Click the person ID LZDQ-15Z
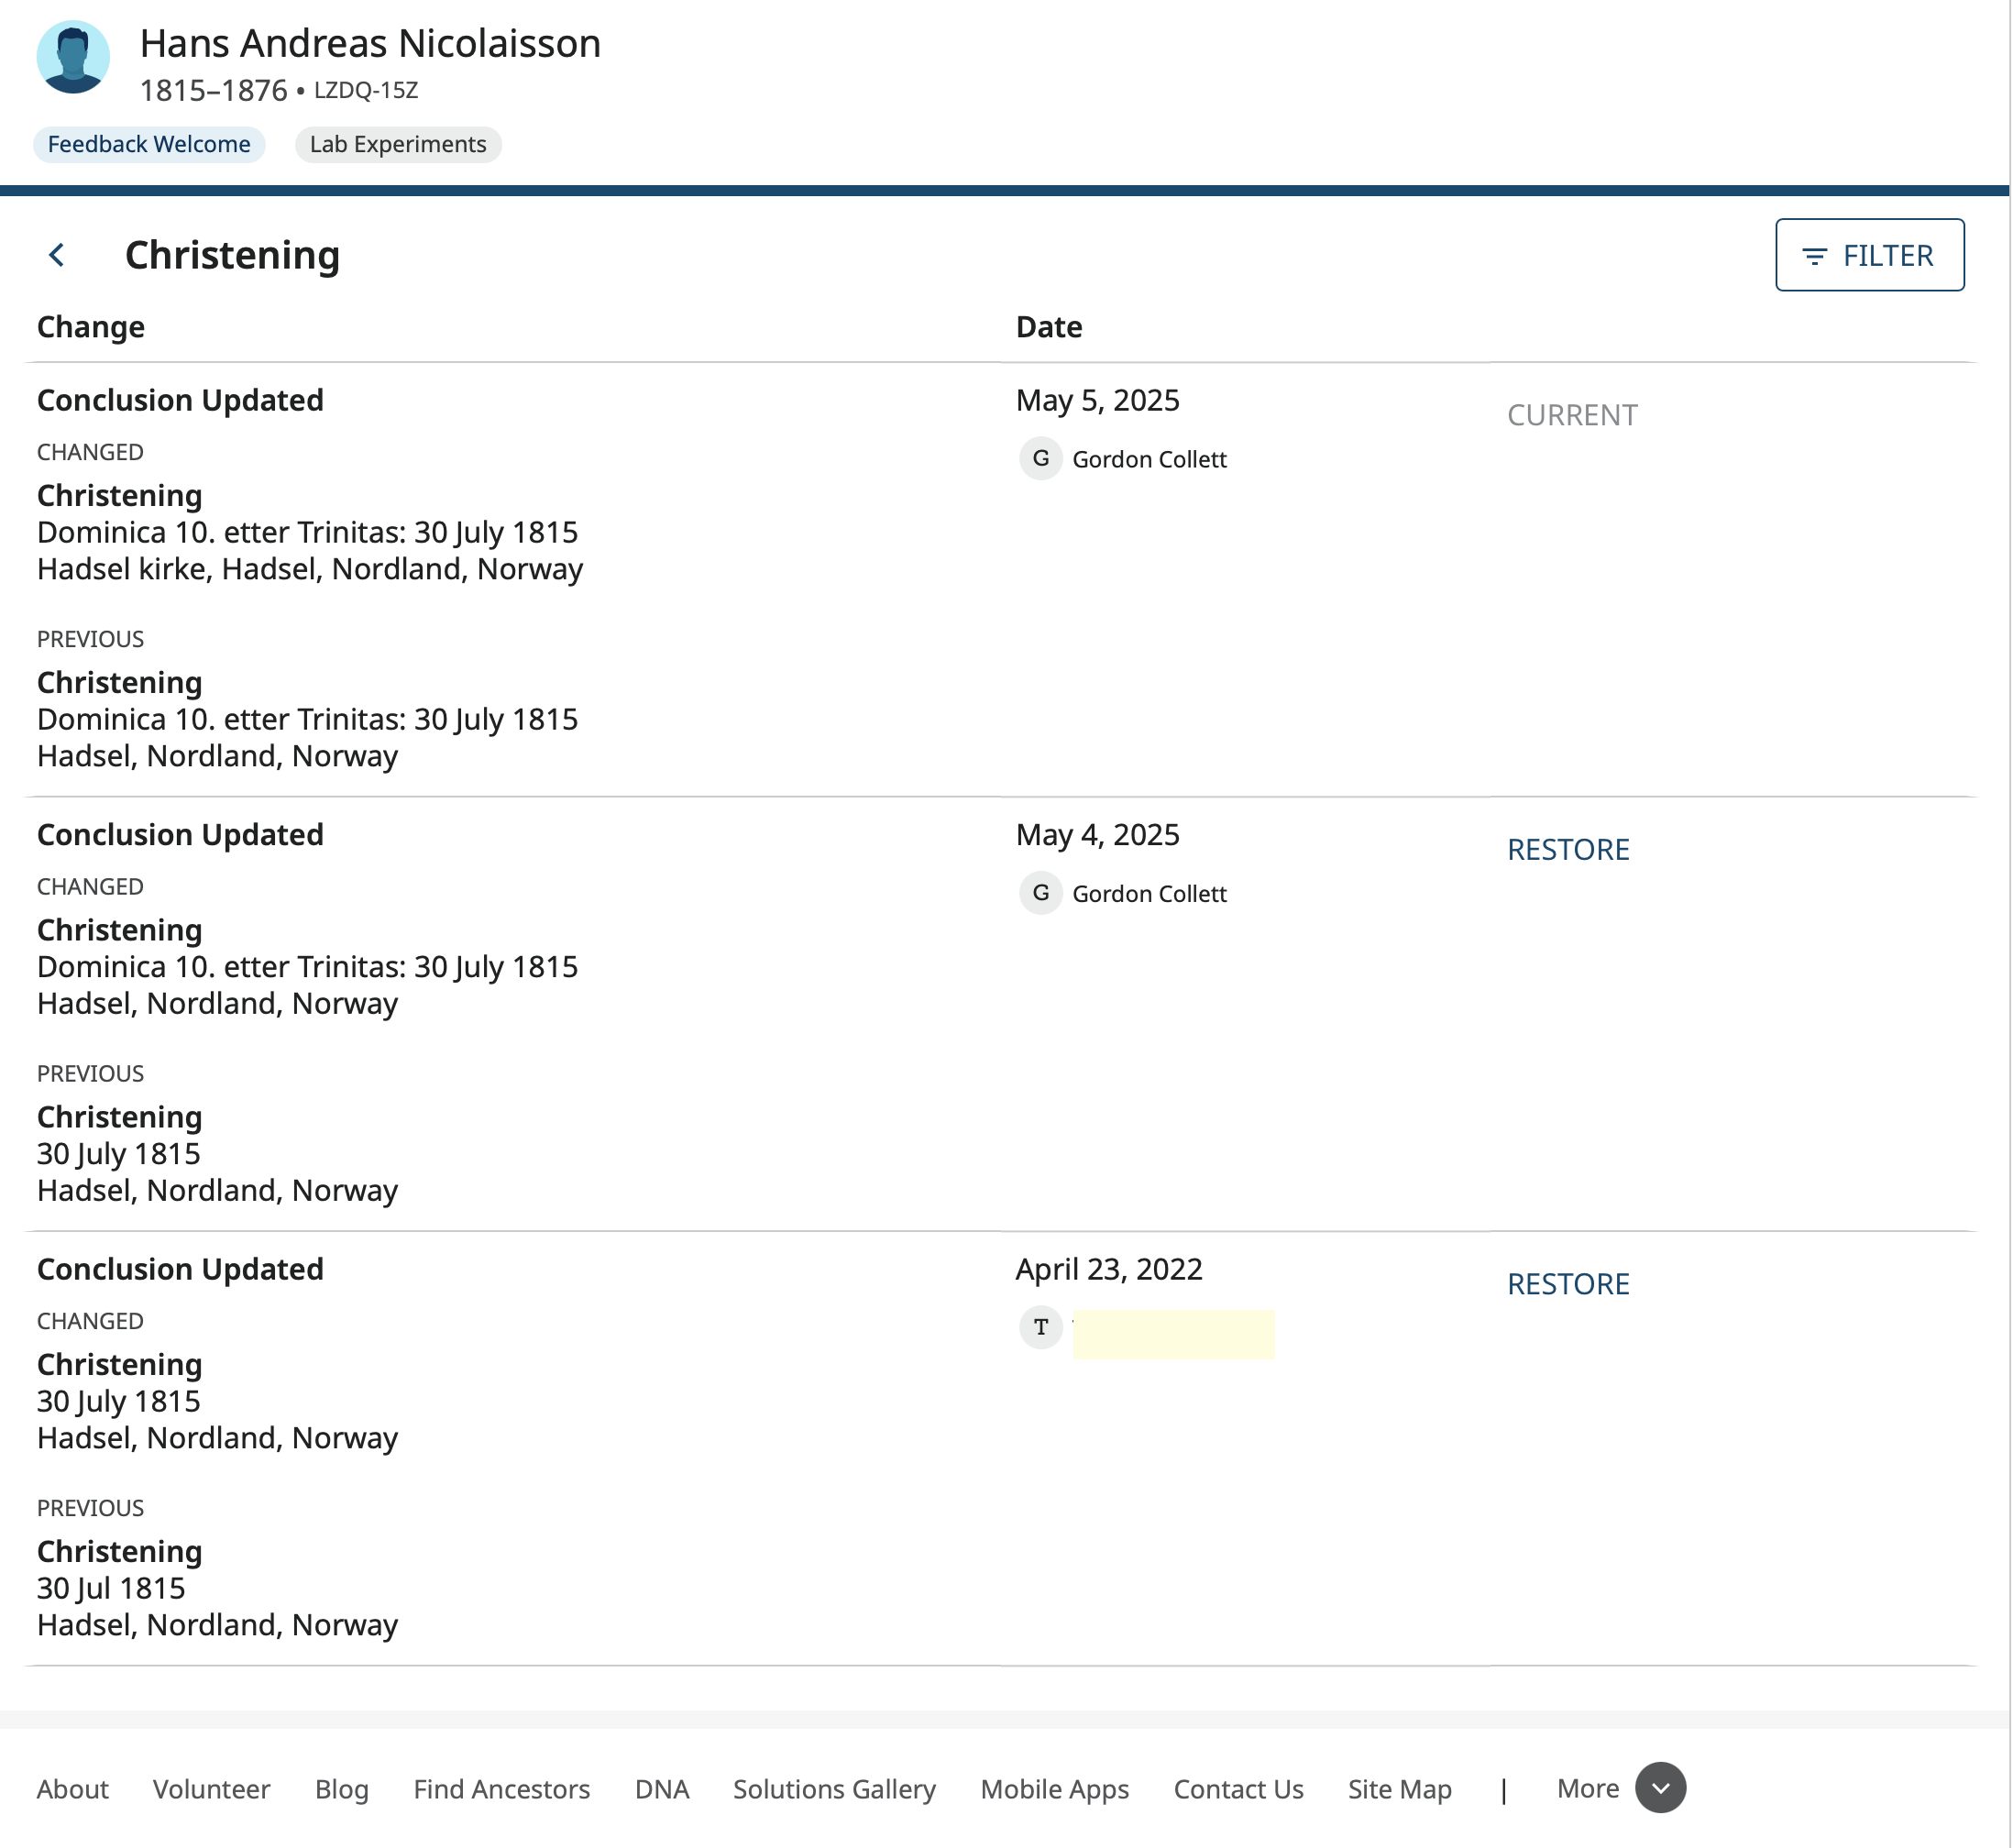Image resolution: width=2013 pixels, height=1848 pixels. [x=366, y=90]
